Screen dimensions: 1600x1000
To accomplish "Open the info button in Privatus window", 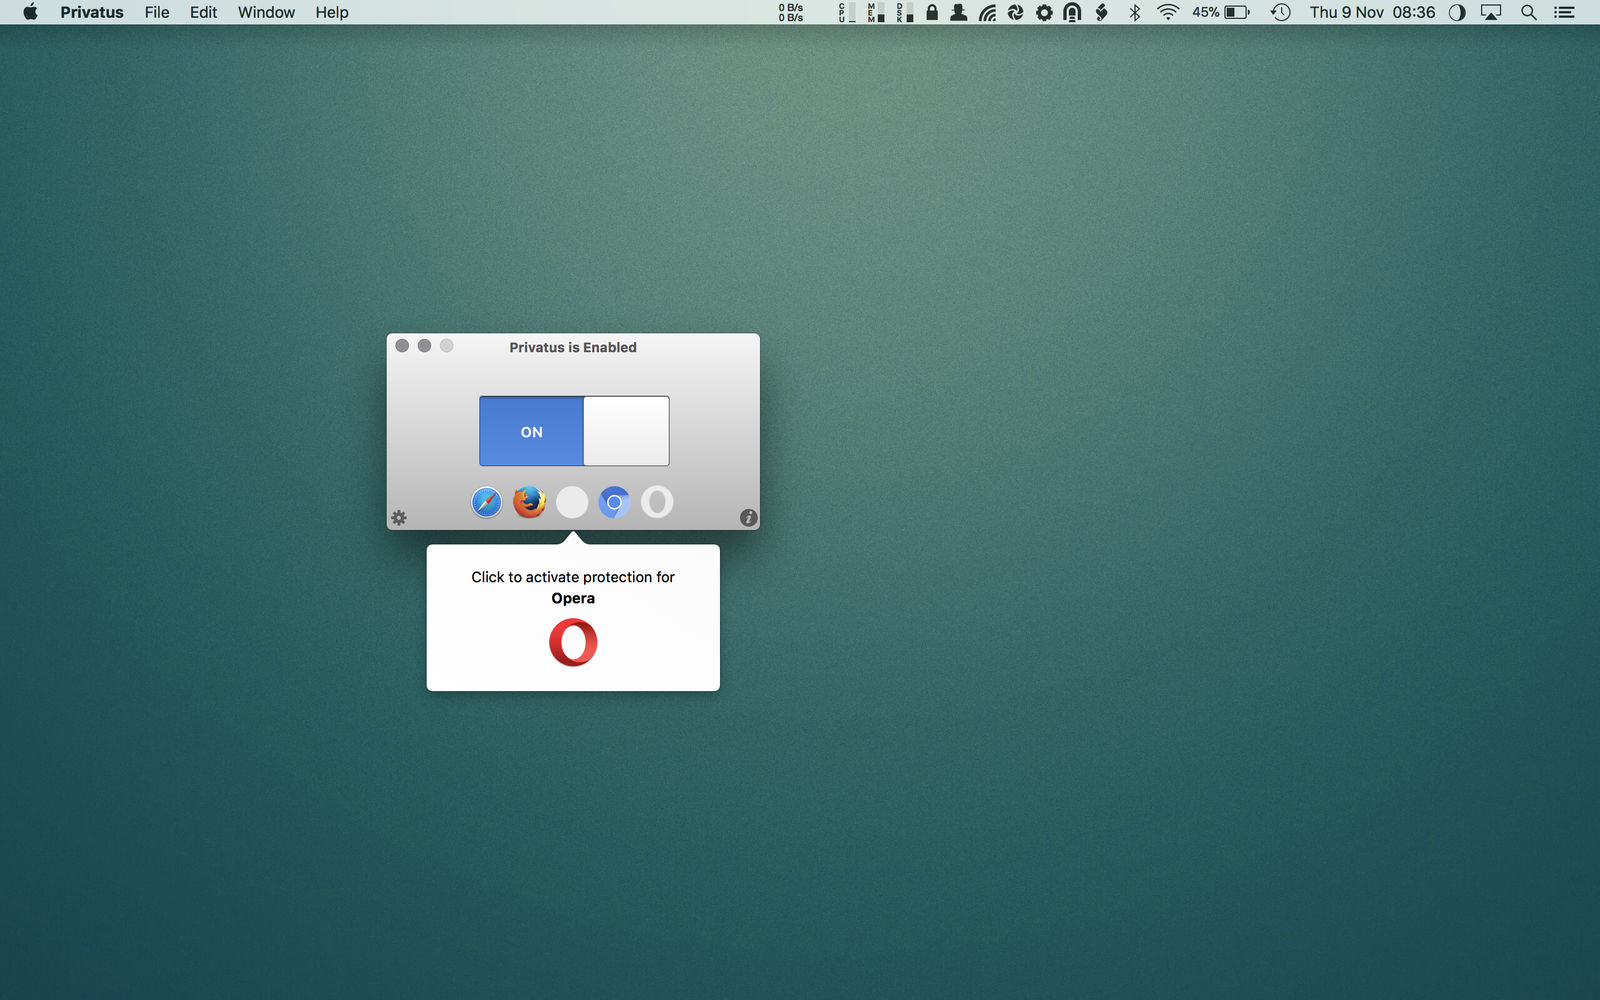I will coord(748,518).
